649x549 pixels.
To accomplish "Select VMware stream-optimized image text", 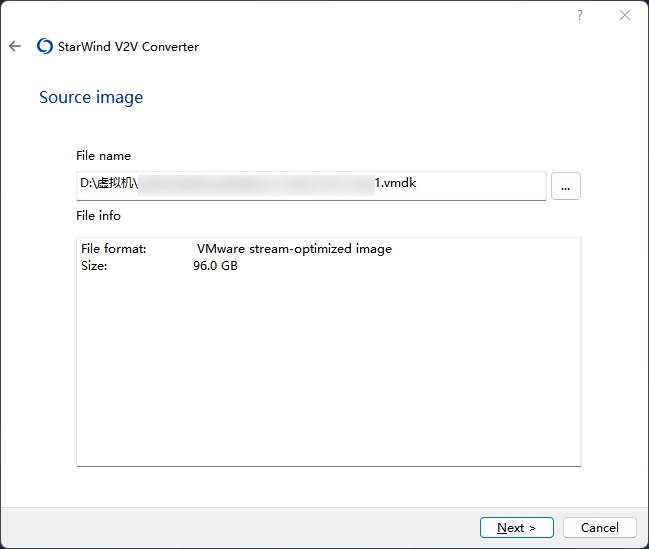I will 294,249.
